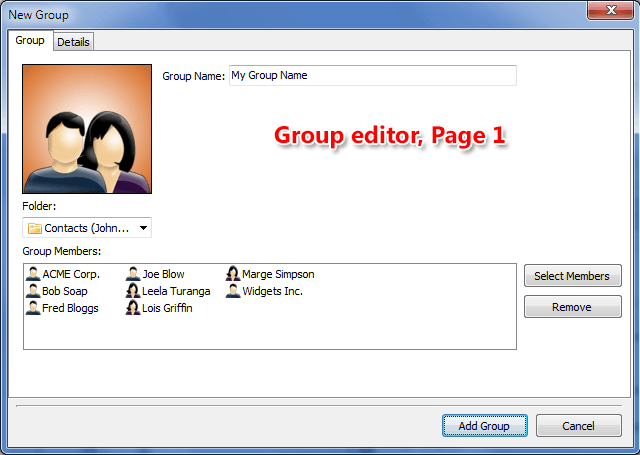Click the Bob Soap contact icon
Image resolution: width=640 pixels, height=455 pixels.
(x=33, y=291)
